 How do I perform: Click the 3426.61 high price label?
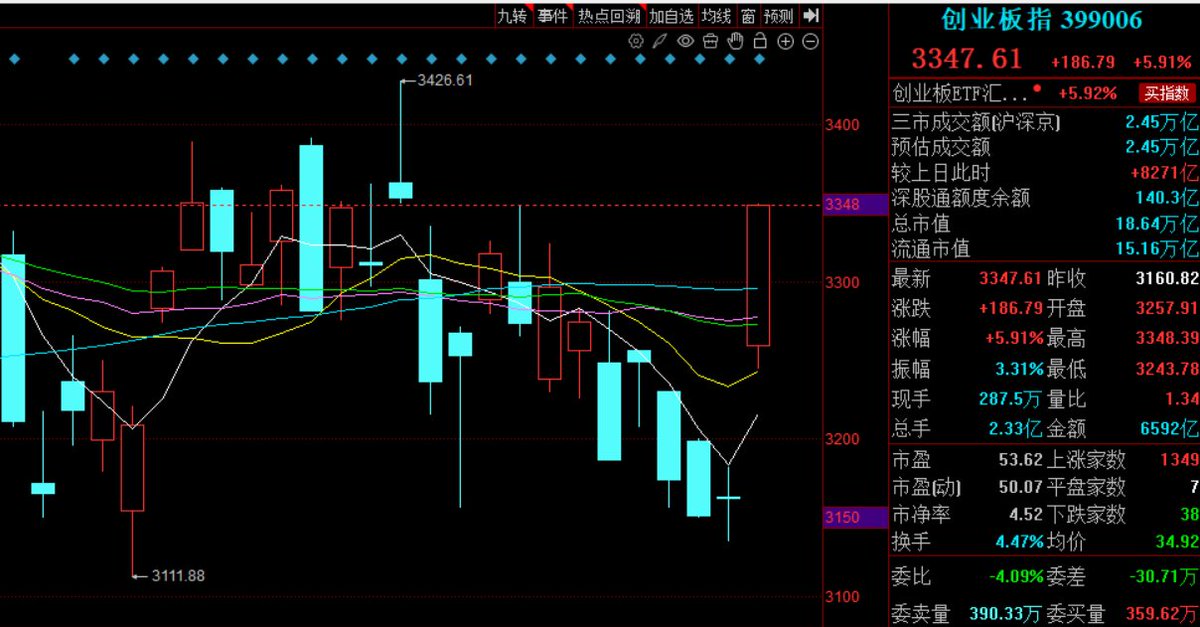coord(444,80)
